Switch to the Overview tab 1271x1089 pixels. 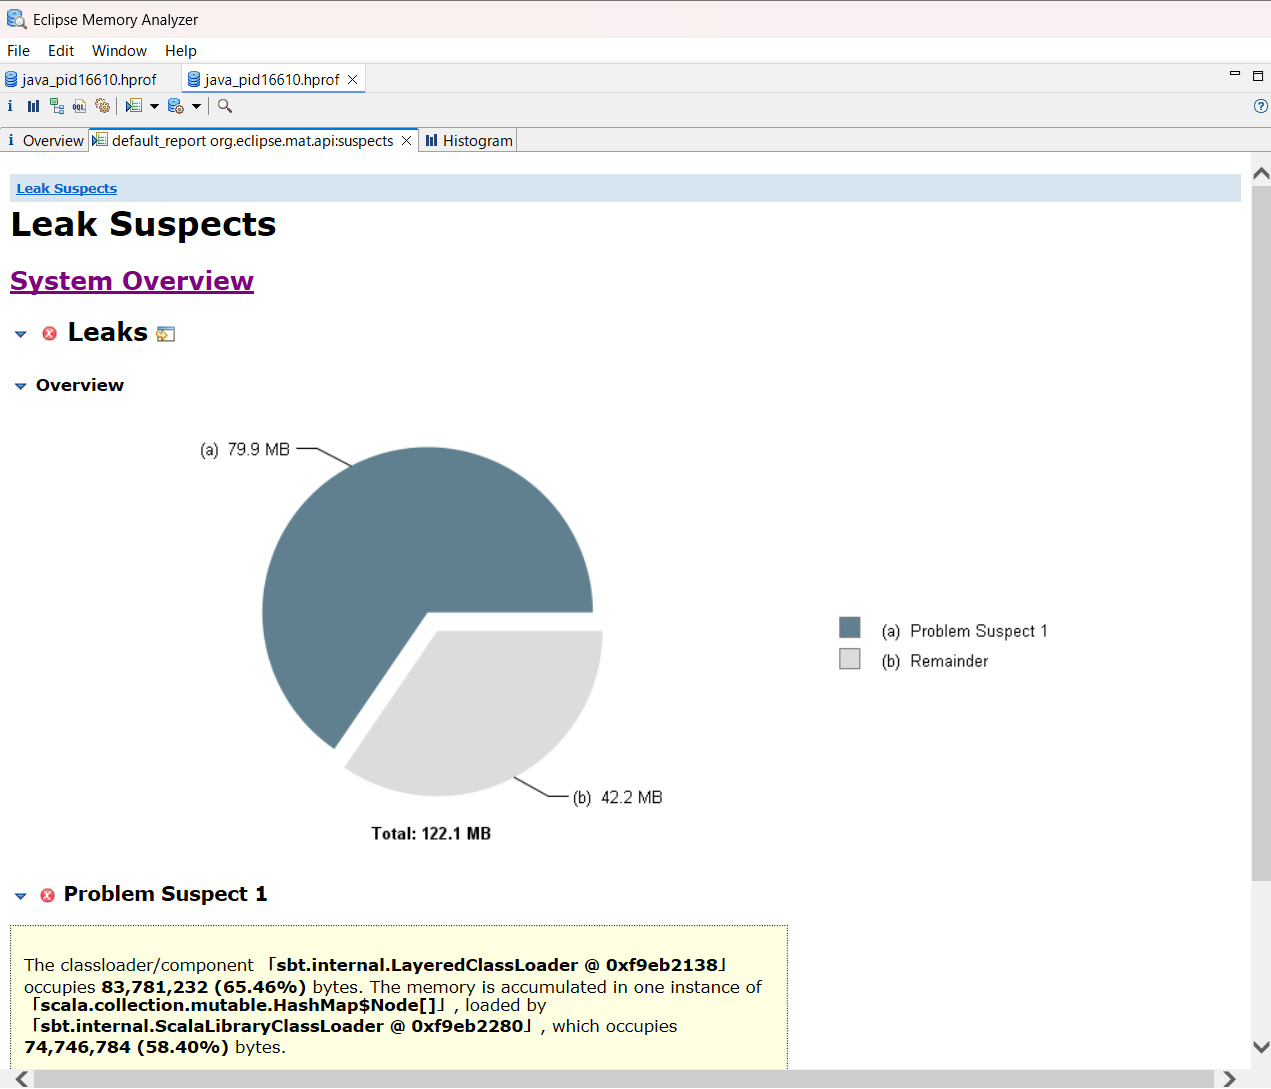(45, 141)
